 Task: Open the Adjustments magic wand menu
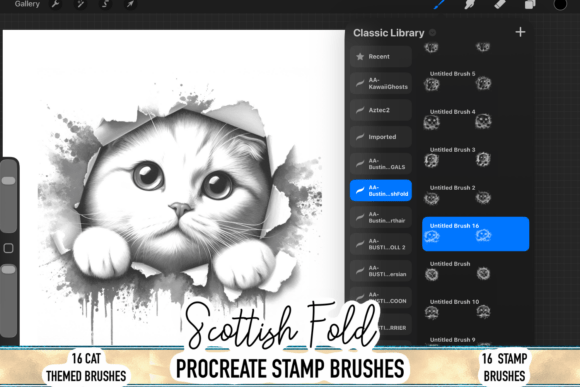80,4
